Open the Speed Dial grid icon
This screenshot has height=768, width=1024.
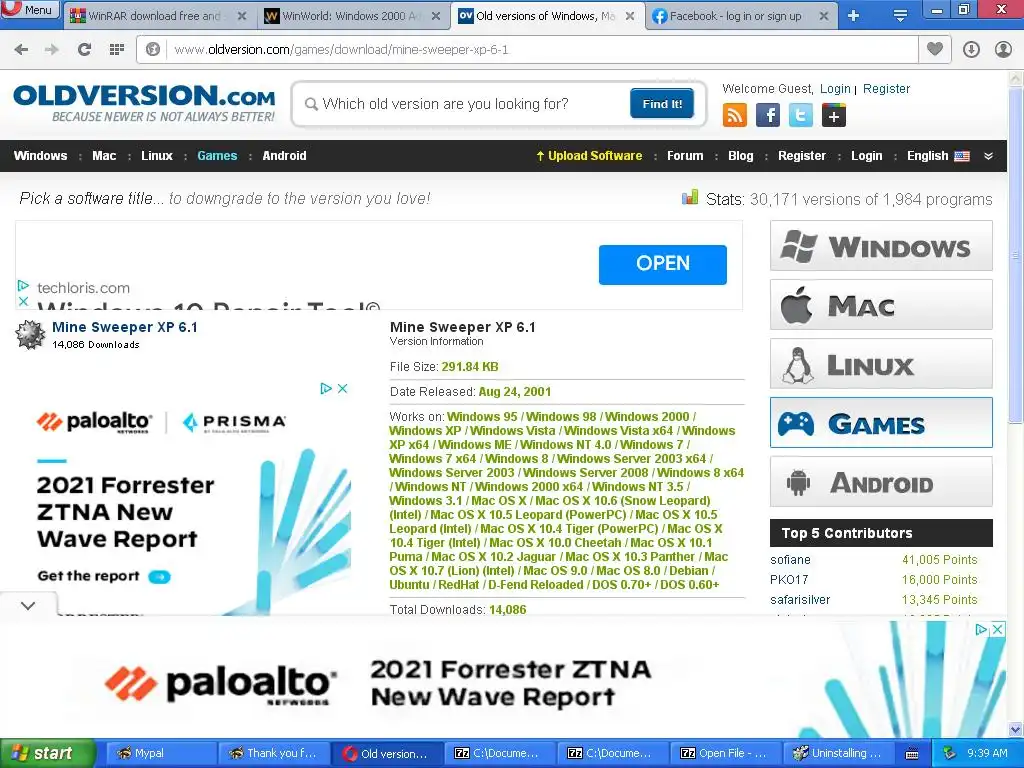tap(117, 50)
